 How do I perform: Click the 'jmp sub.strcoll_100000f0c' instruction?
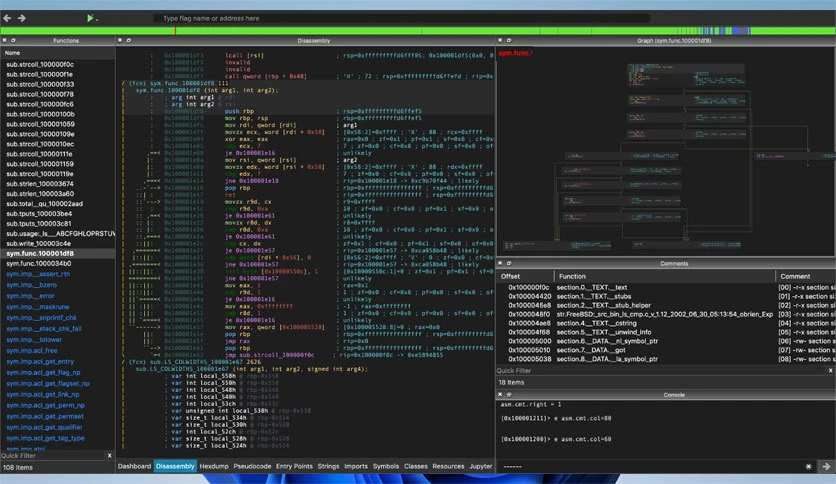269,355
